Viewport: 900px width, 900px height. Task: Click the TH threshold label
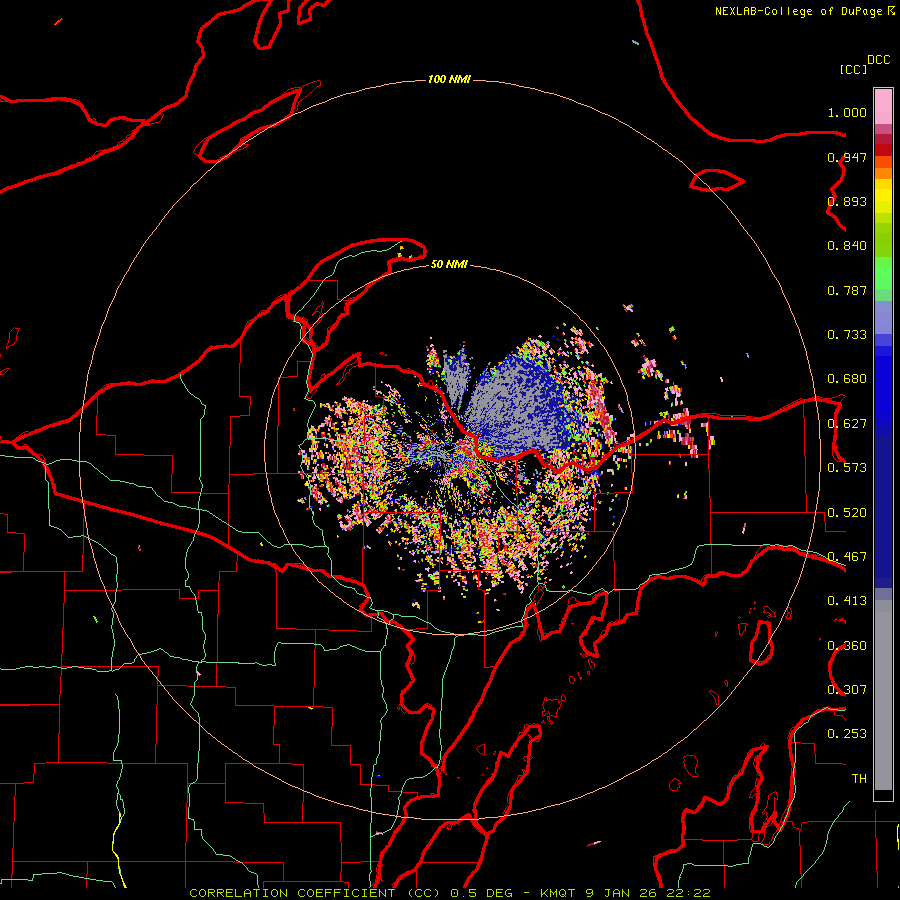click(859, 779)
